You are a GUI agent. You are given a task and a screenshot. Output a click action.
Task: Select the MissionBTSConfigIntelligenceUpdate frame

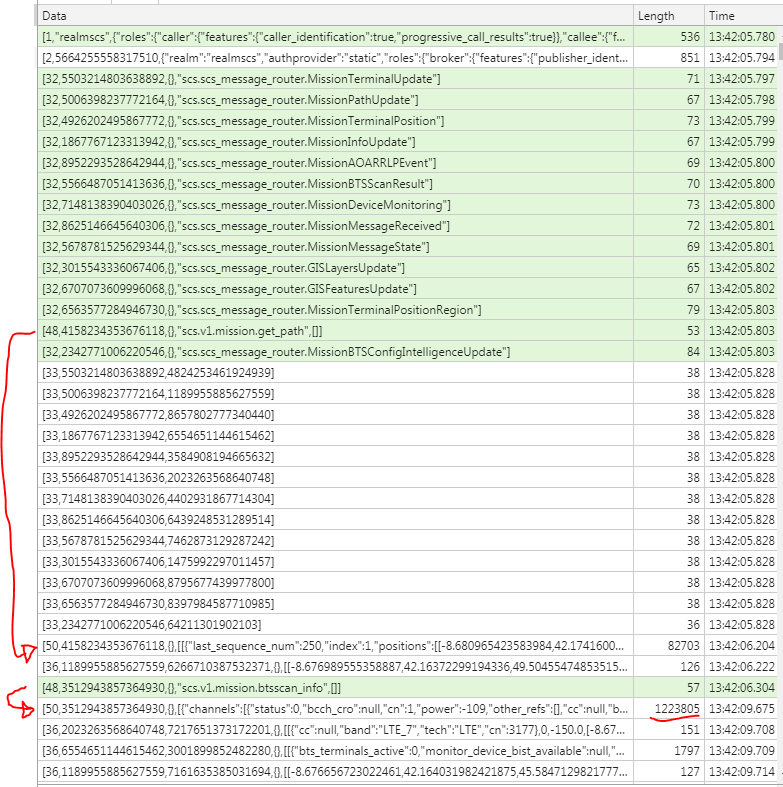point(407,352)
